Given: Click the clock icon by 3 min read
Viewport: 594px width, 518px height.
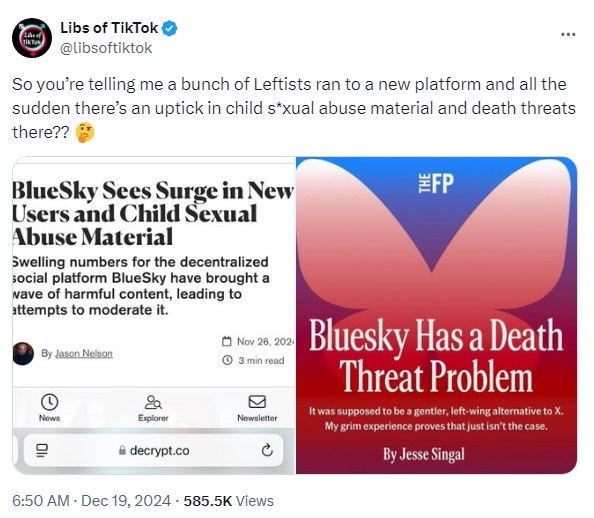Looking at the screenshot, I should (x=227, y=360).
